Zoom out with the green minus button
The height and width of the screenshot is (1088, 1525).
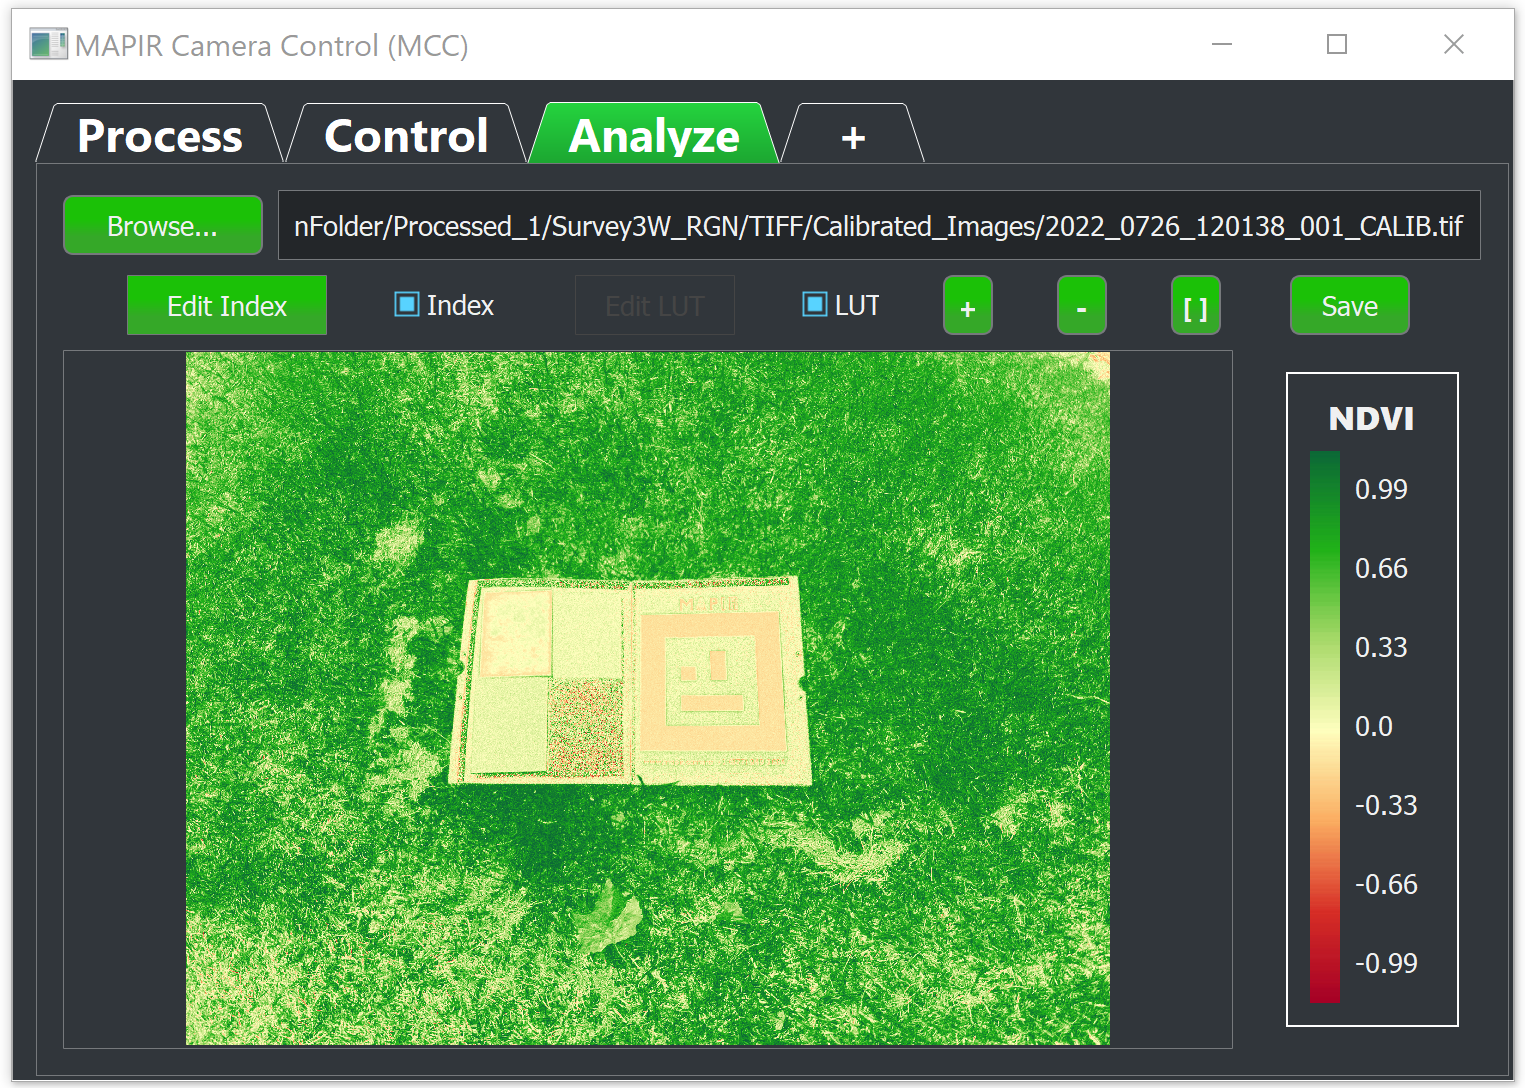(1081, 306)
